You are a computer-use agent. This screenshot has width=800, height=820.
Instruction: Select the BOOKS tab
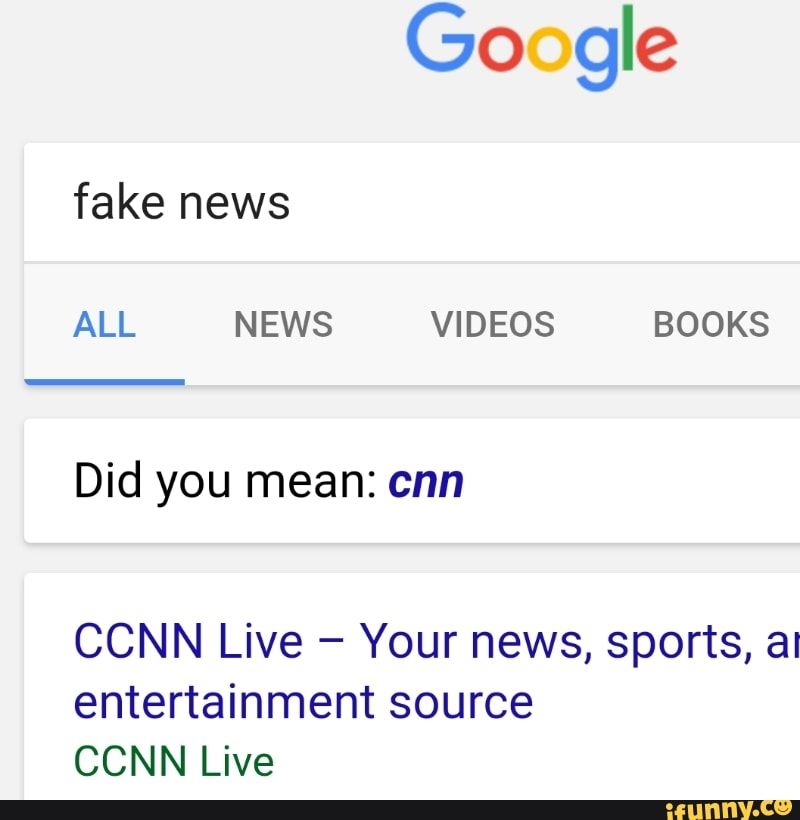pyautogui.click(x=711, y=323)
